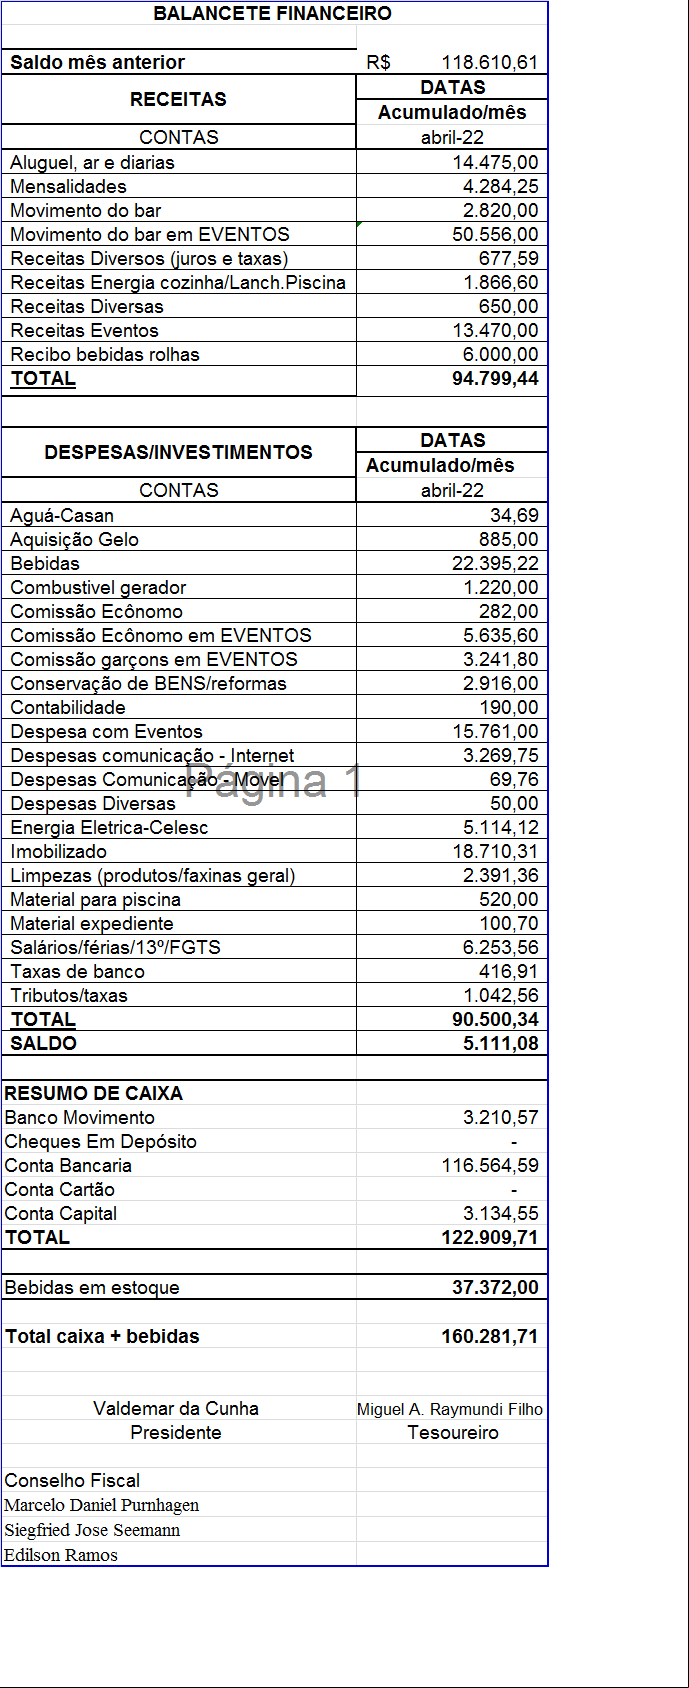This screenshot has height=1688, width=689.
Task: Click Conservação de BENS/reformas label
Action: click(148, 683)
